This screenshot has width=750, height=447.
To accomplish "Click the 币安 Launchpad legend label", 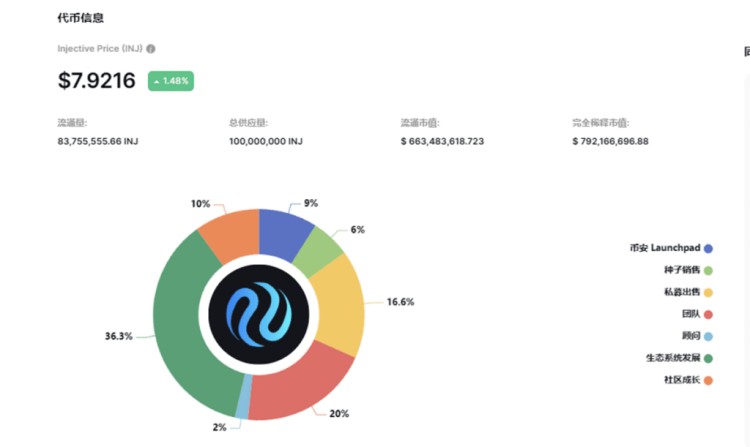I will tap(665, 248).
